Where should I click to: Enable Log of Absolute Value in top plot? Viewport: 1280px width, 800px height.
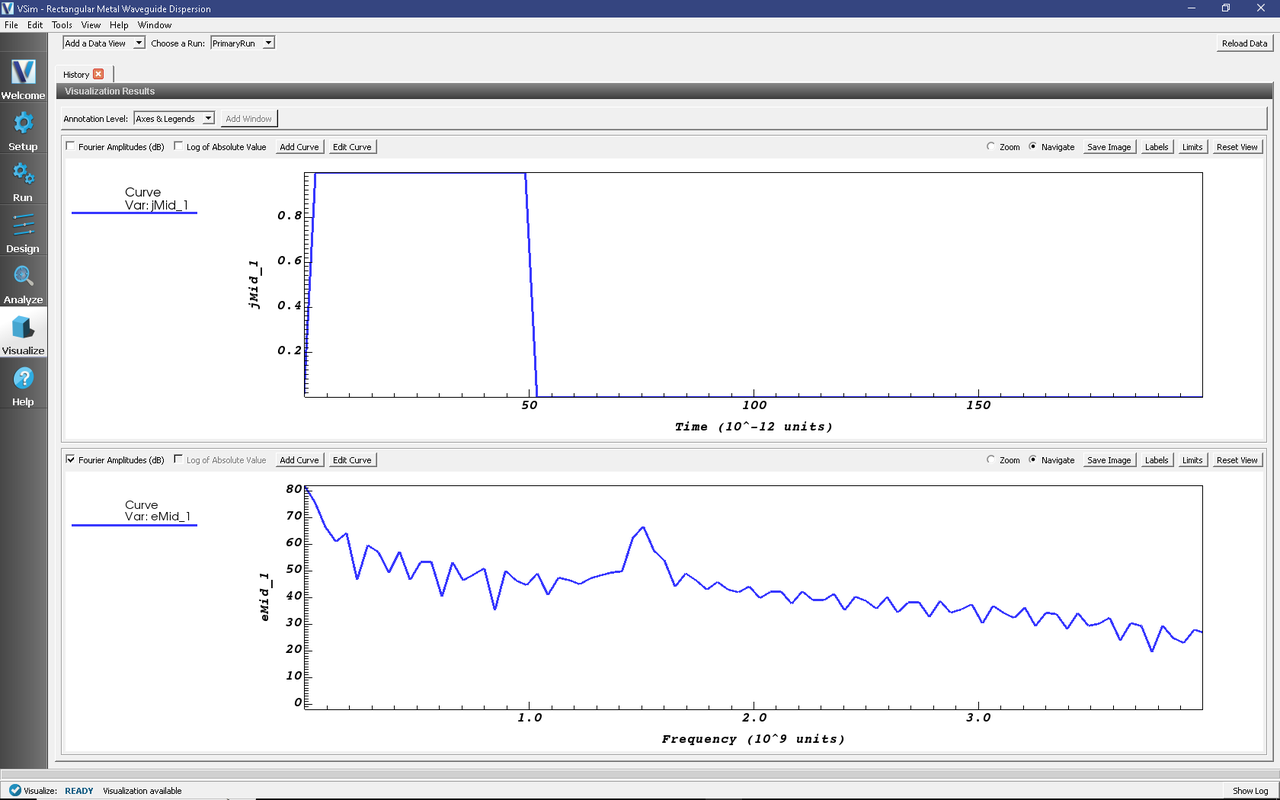[x=178, y=147]
